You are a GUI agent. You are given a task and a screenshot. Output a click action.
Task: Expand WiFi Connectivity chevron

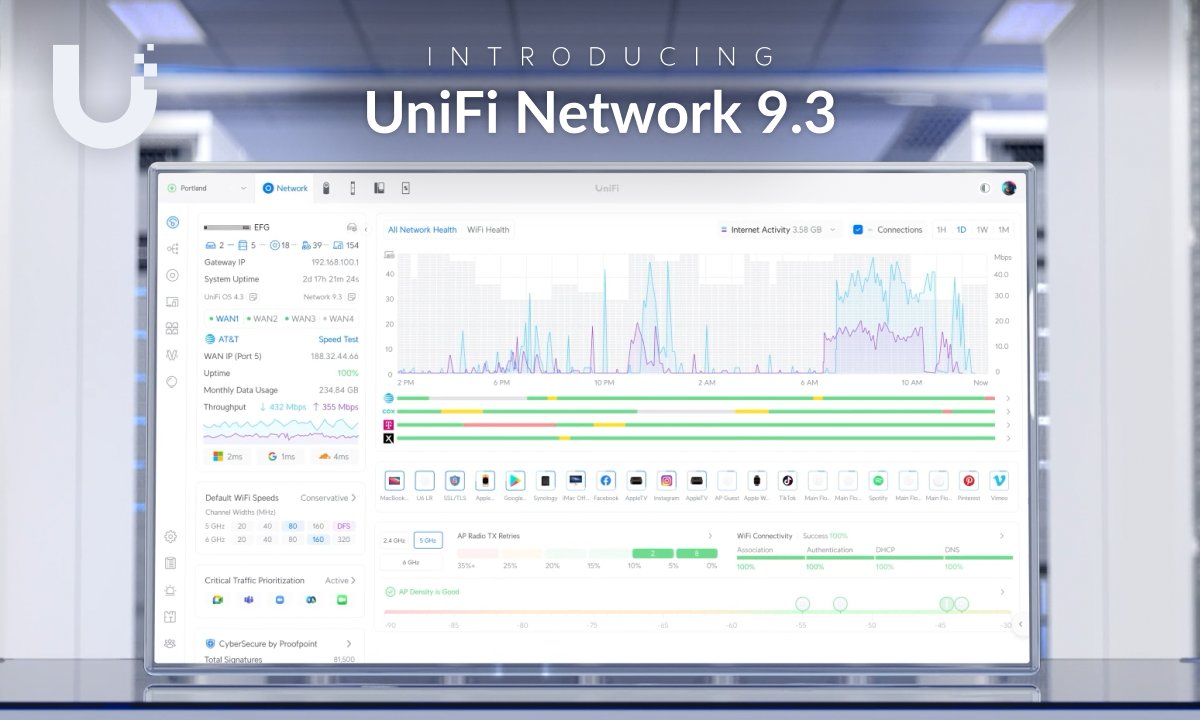click(1002, 536)
